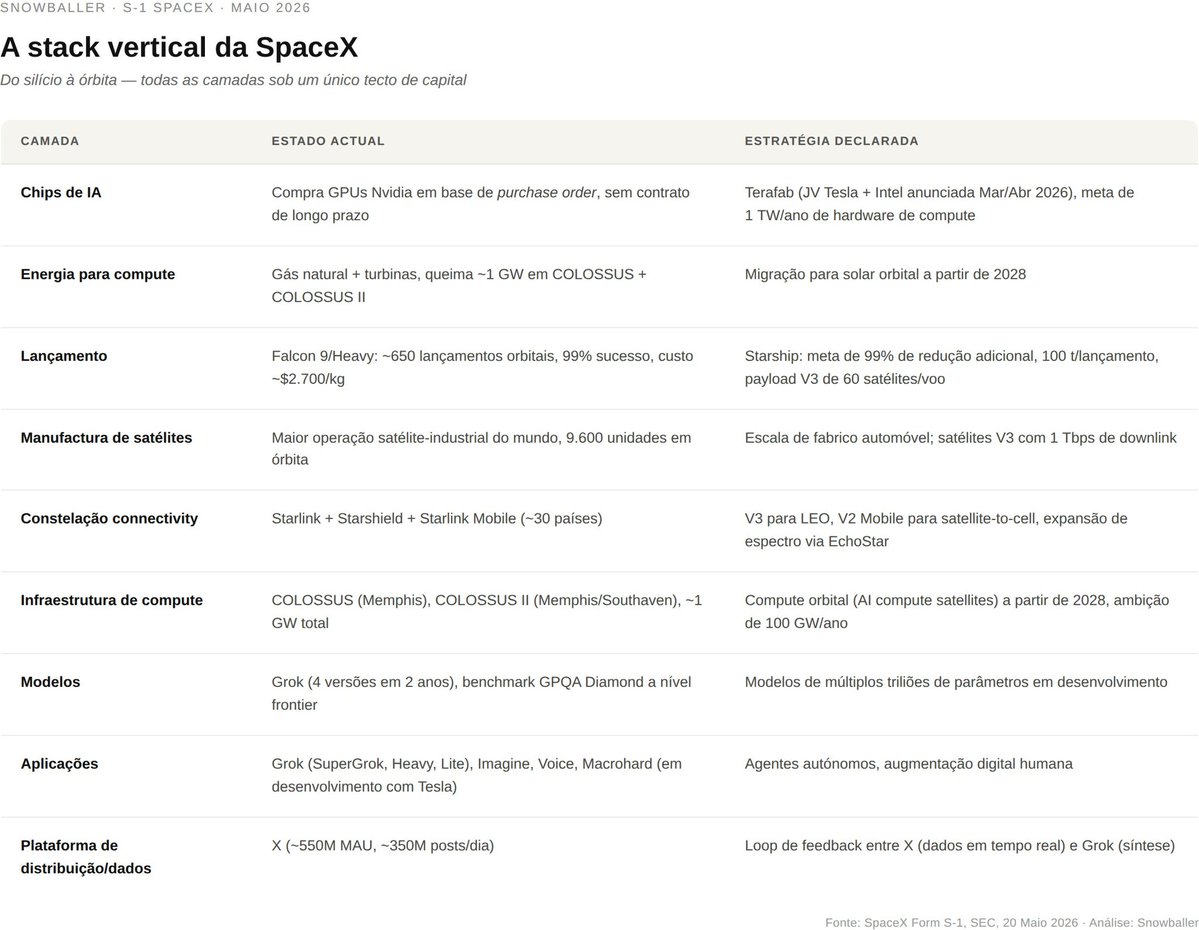Image resolution: width=1199 pixels, height=930 pixels.
Task: Click the subtitle "Do silício à órbita" line
Action: 233,80
